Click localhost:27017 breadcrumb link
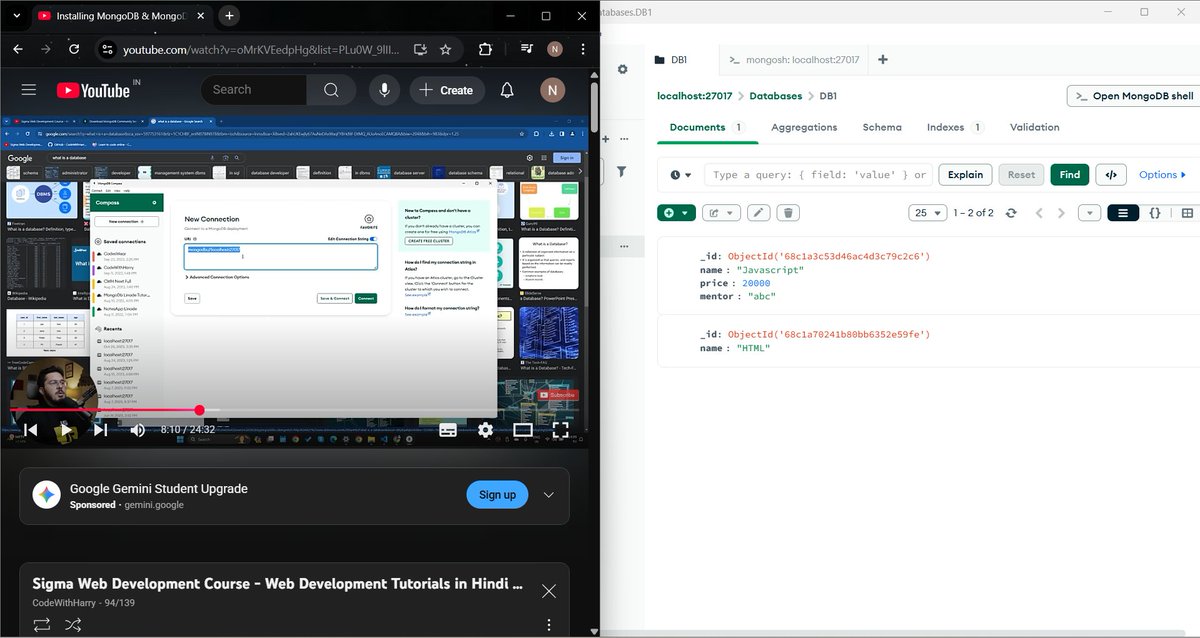Image resolution: width=1200 pixels, height=638 pixels. (694, 96)
